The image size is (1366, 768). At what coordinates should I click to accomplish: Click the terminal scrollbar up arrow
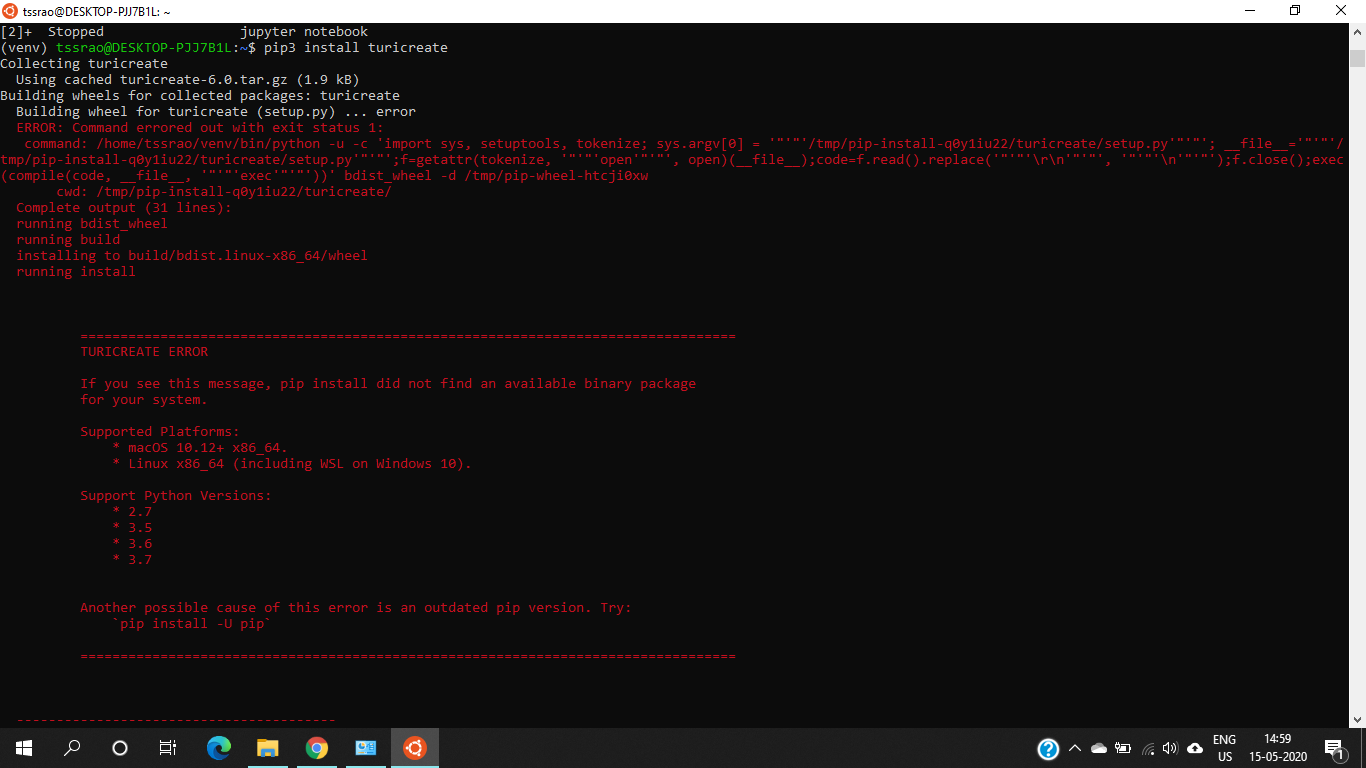tap(1359, 29)
